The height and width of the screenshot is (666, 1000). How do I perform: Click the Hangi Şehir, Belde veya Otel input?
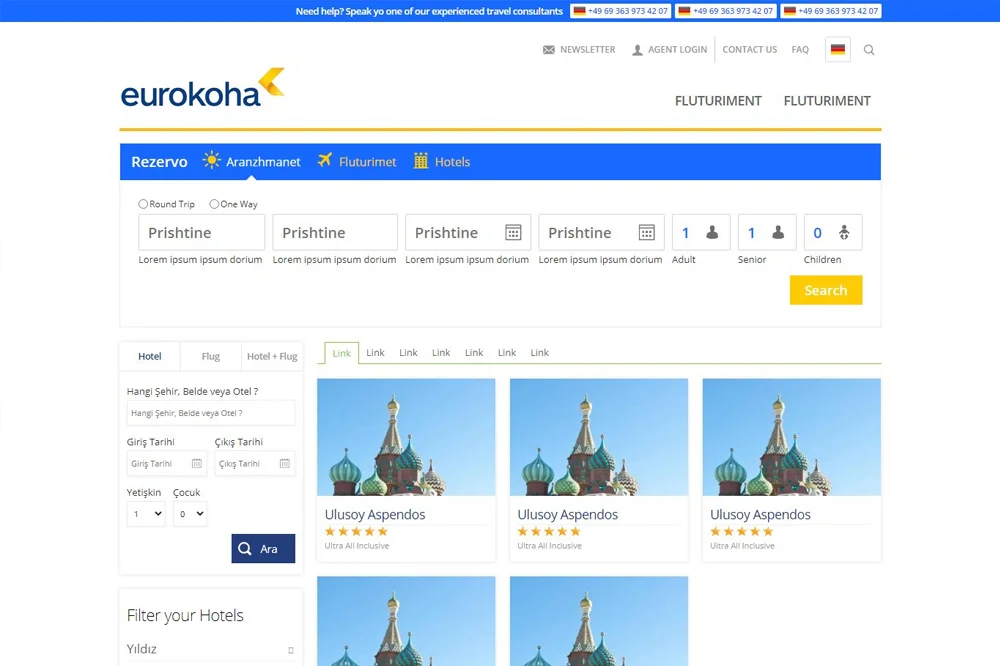point(211,413)
